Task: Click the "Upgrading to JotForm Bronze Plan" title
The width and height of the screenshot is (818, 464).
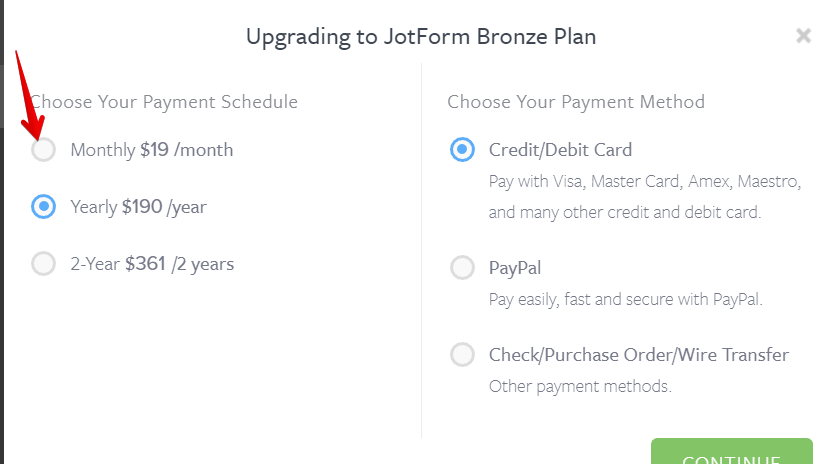Action: click(x=421, y=38)
